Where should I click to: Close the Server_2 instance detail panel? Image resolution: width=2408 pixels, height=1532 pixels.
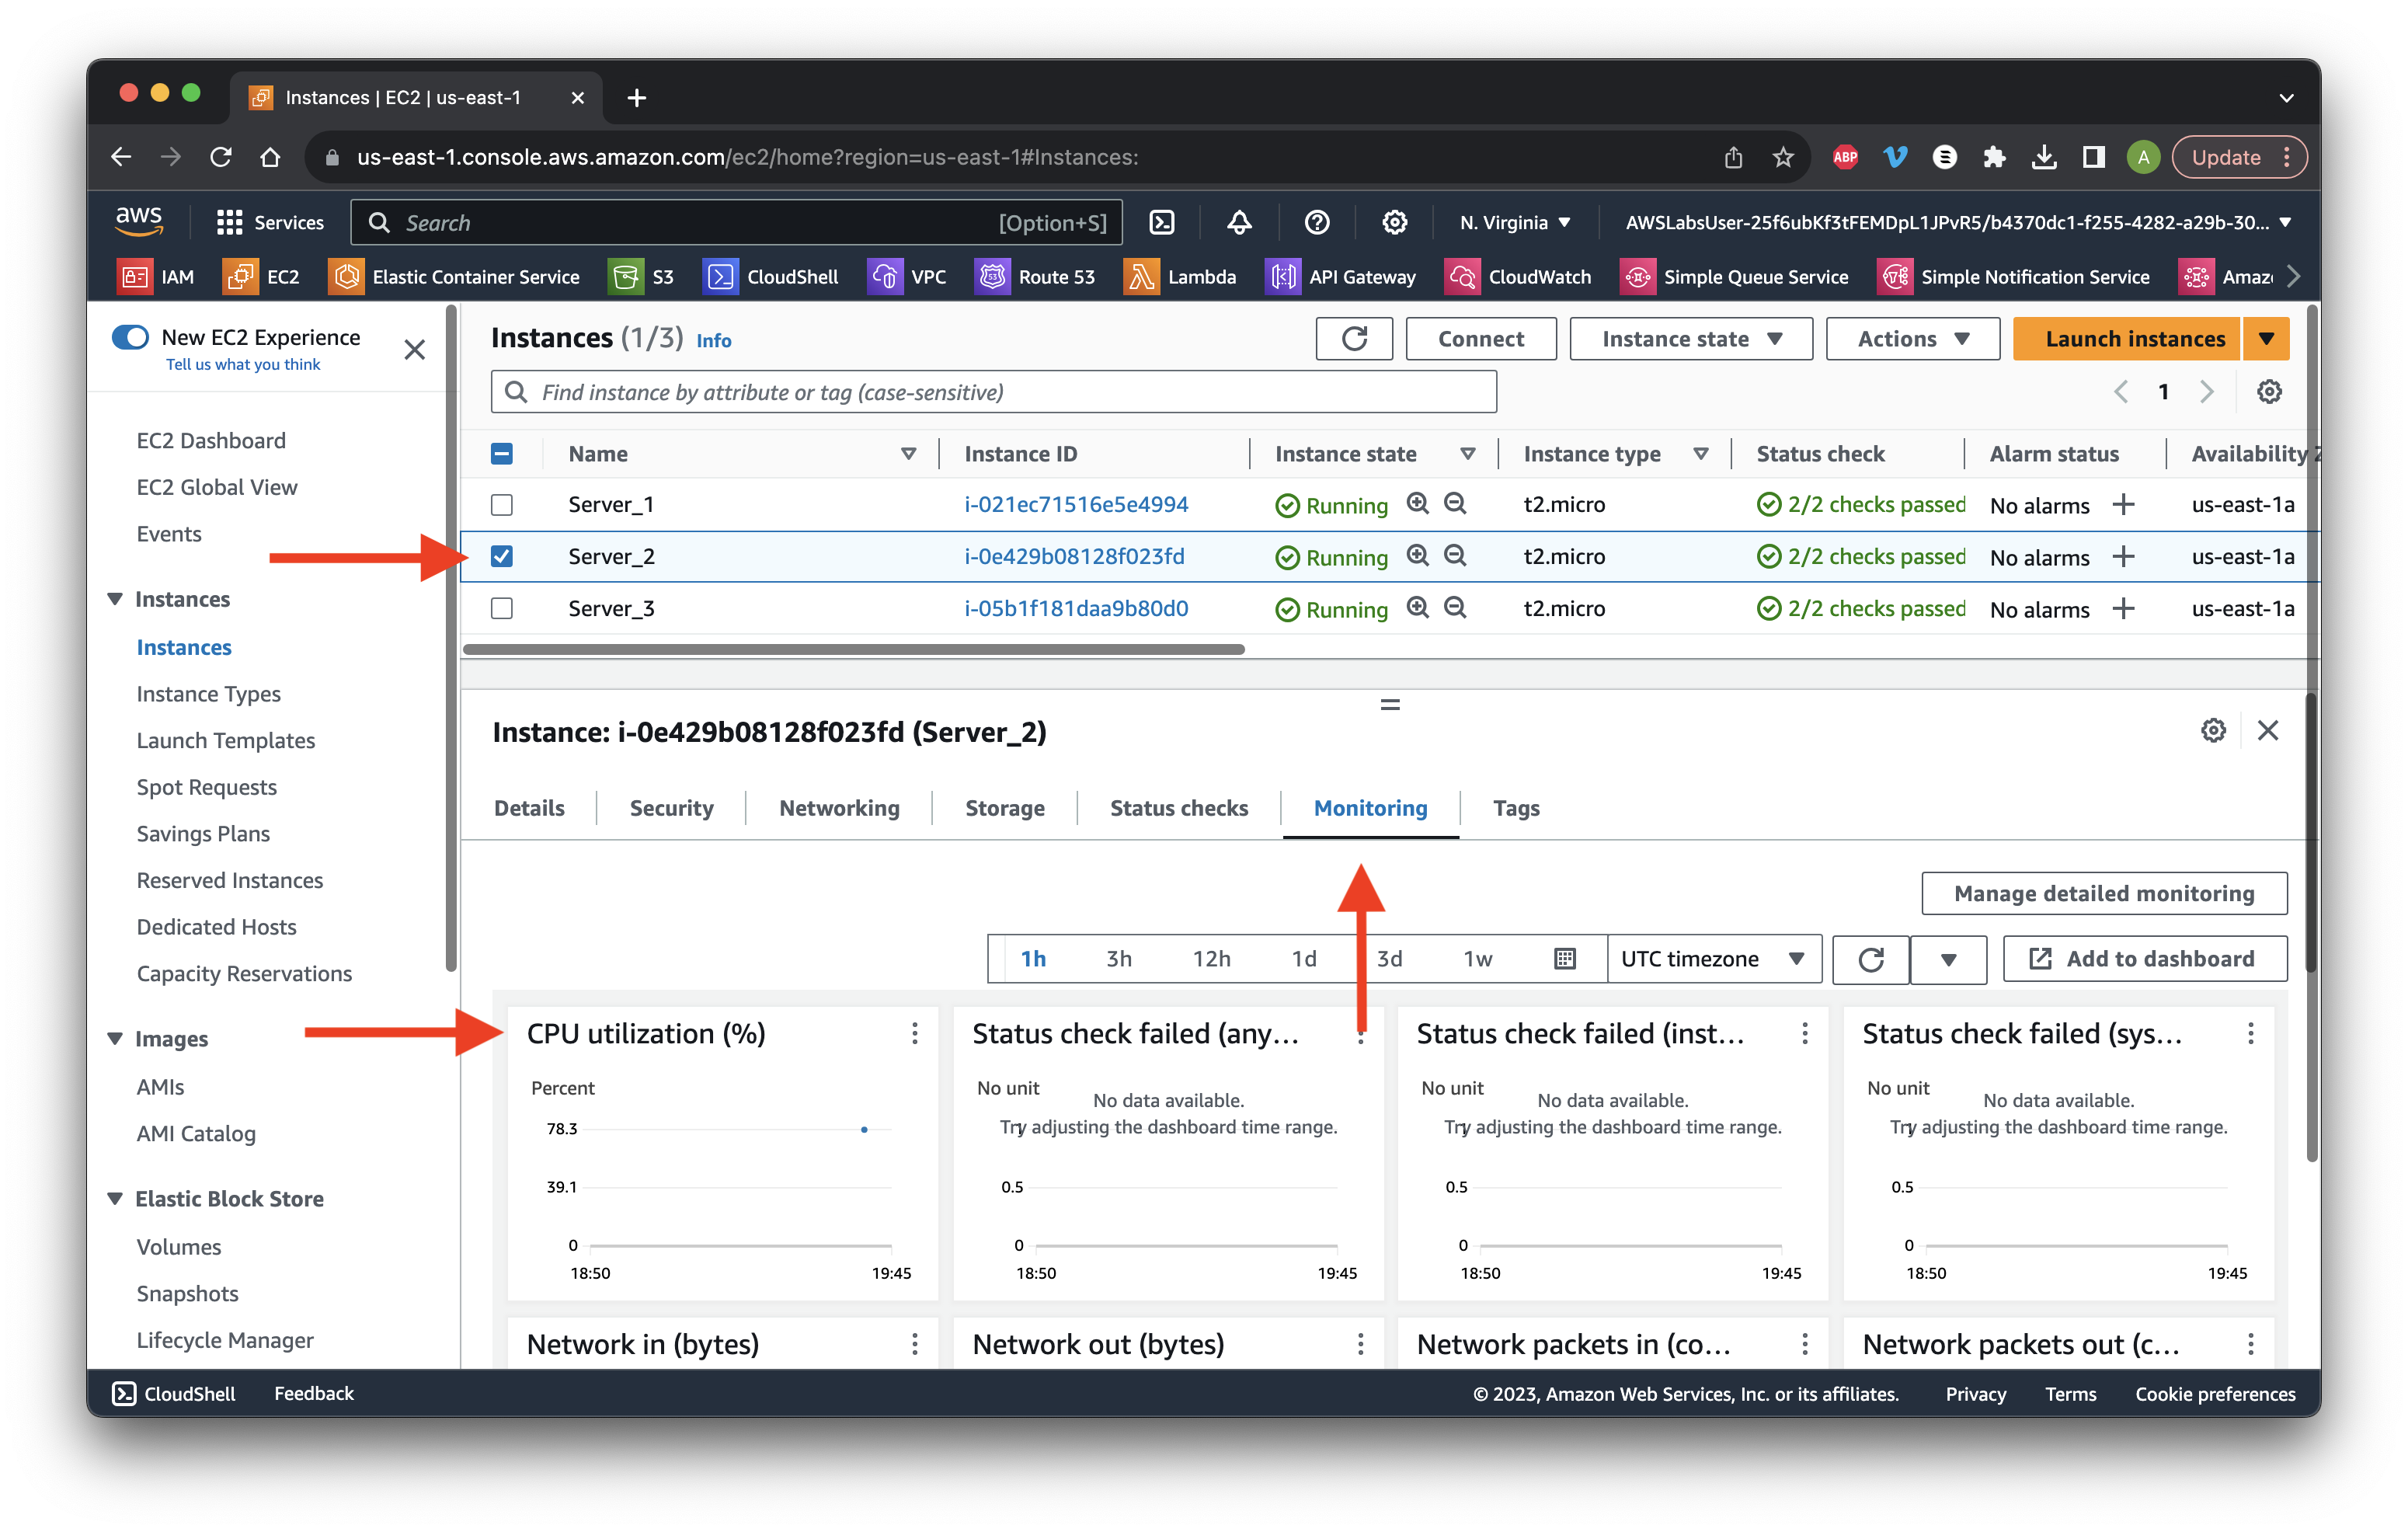pos(2267,731)
